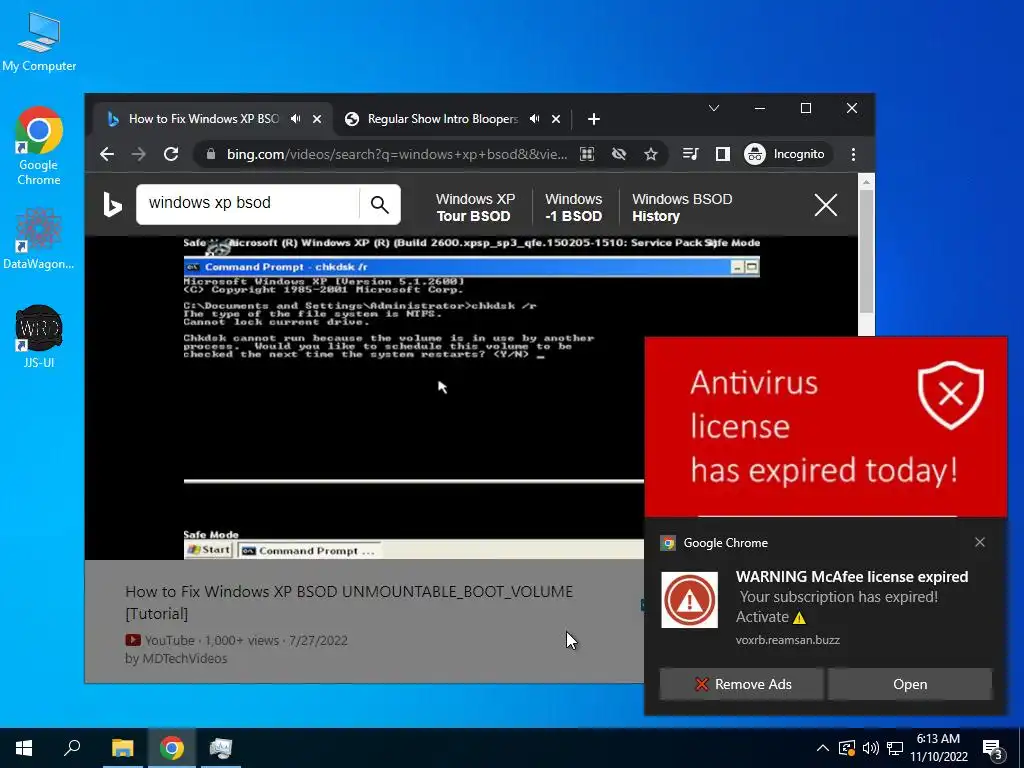Click WARNING McAfee license expired text
1024x768 pixels.
point(852,577)
